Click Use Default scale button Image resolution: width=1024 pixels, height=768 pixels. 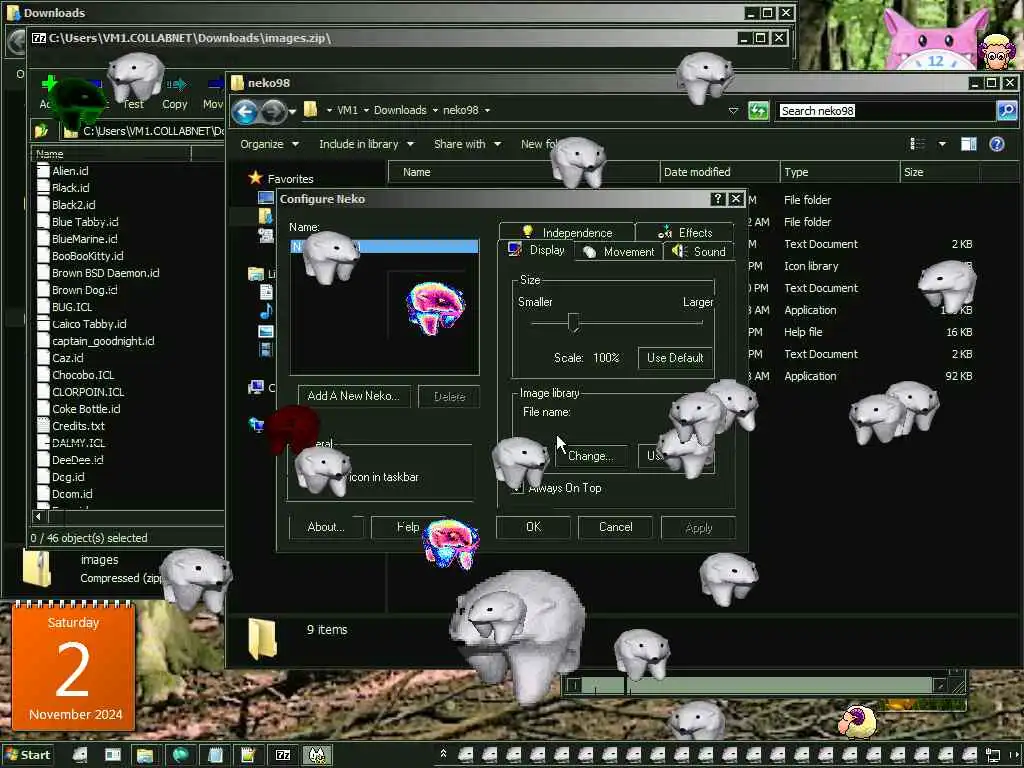click(675, 358)
